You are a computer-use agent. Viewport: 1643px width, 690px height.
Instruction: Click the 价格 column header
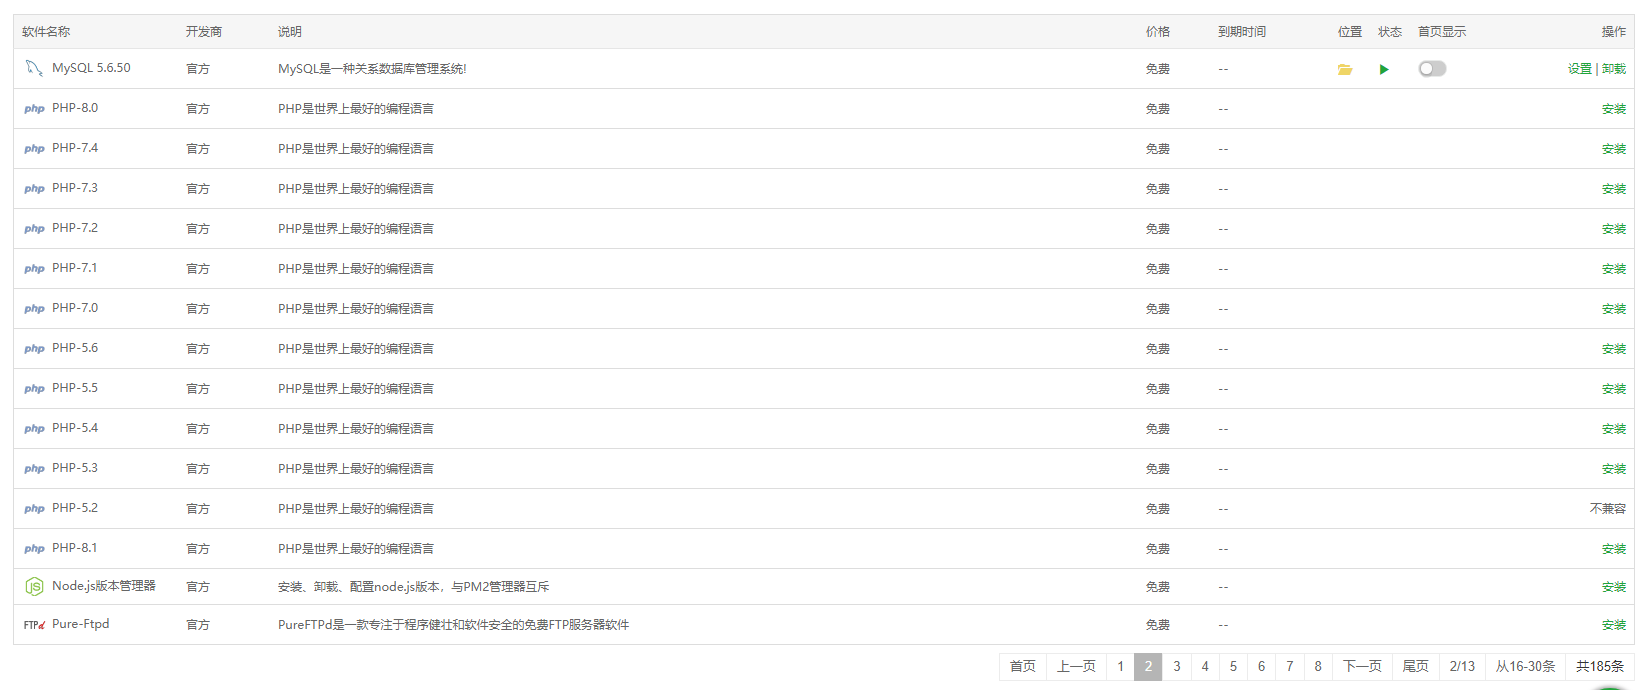(x=1158, y=32)
